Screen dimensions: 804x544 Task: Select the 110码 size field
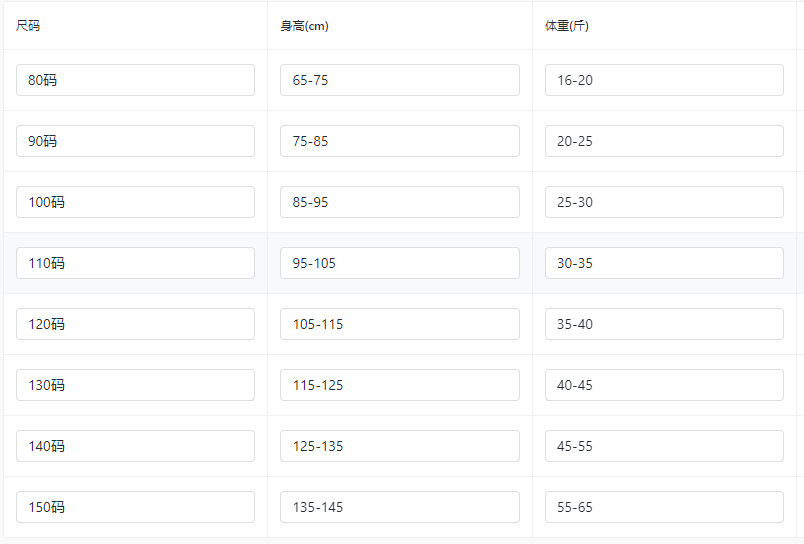[135, 263]
